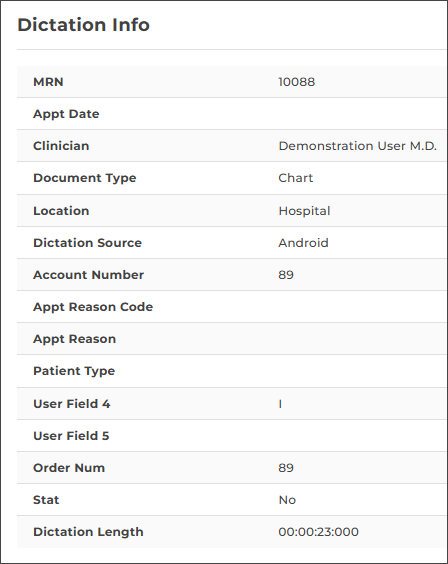Click the Dictation Source label
The image size is (448, 564).
tap(87, 243)
